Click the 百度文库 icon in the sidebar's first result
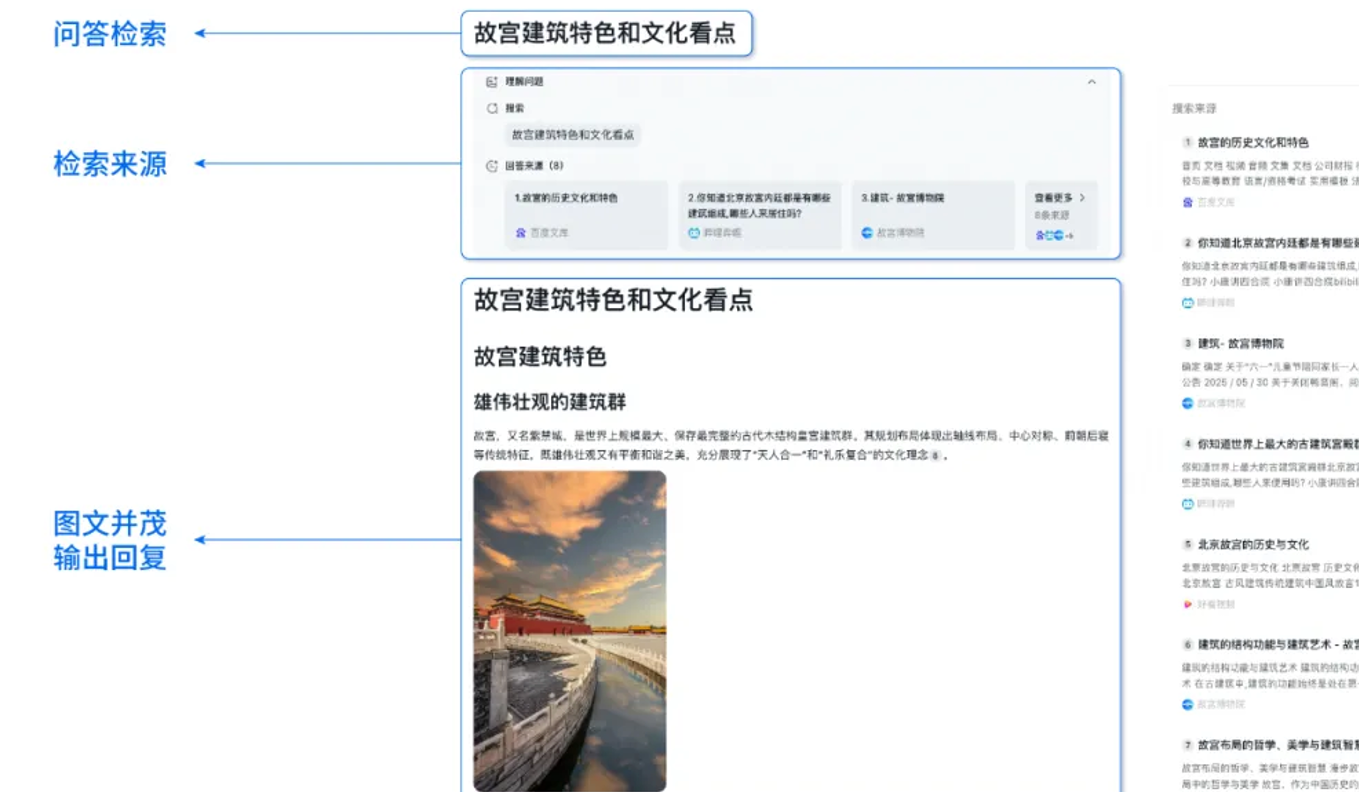Viewport: 1359px width, 792px height. 1188,202
